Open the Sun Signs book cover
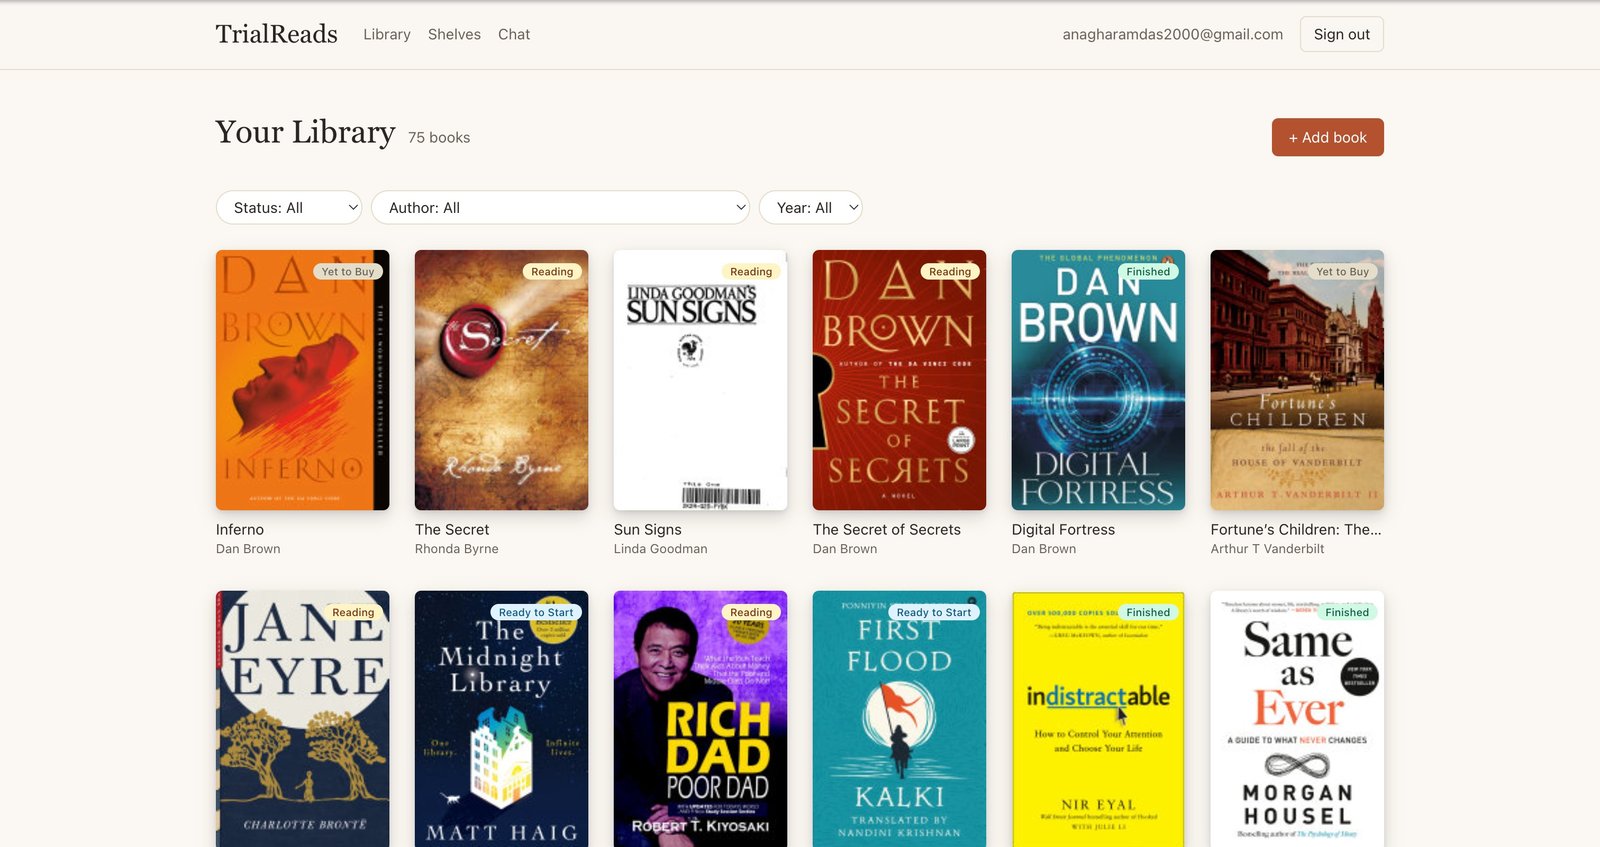Screen dimensions: 1600x847 coord(700,380)
